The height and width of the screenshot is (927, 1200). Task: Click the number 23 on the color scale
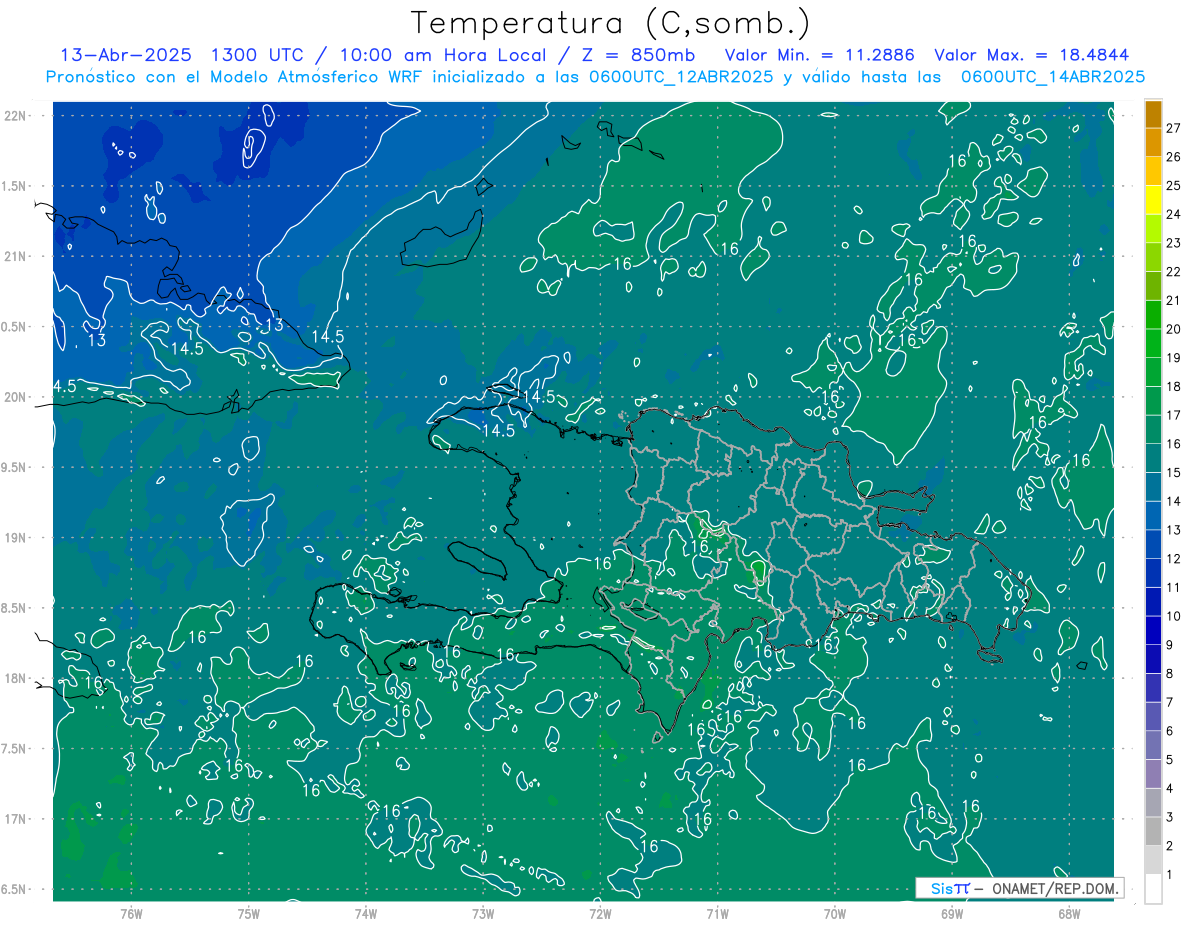(x=1175, y=243)
